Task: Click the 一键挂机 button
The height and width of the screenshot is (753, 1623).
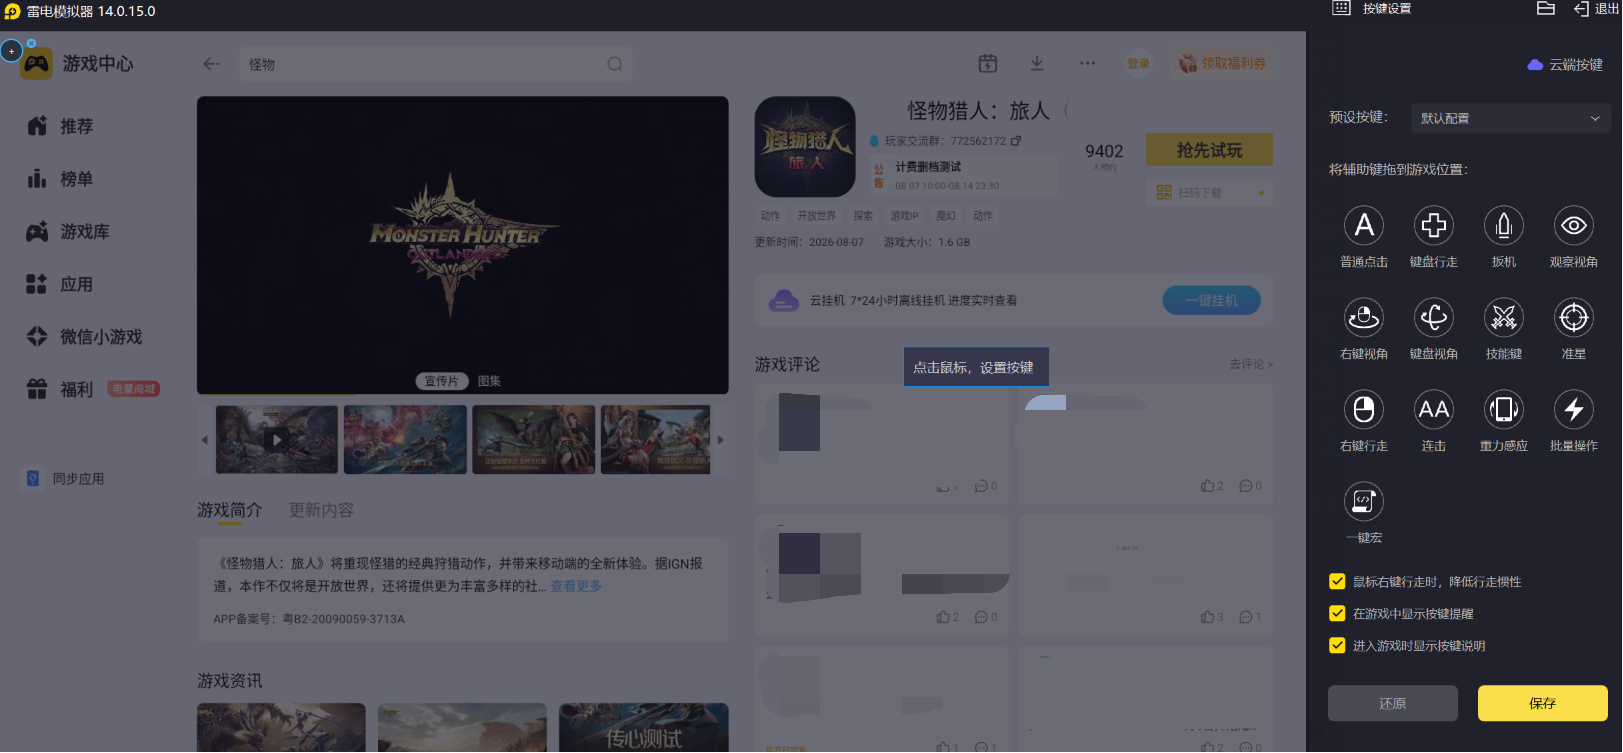Action: tap(1211, 301)
